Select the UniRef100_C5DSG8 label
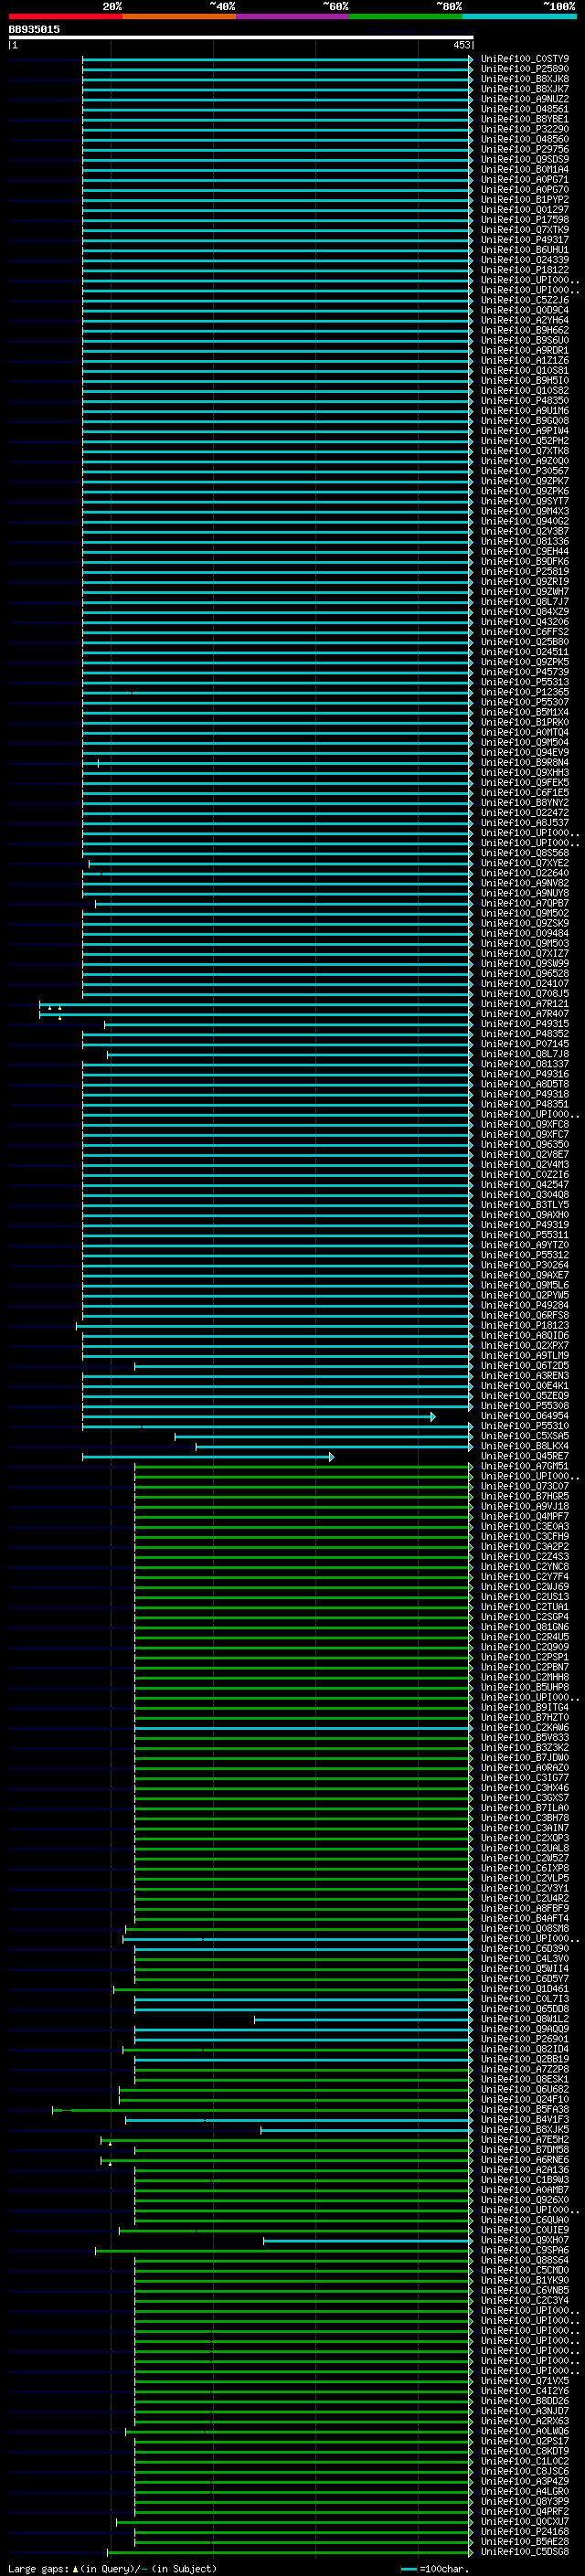The image size is (585, 2576). click(x=525, y=2551)
